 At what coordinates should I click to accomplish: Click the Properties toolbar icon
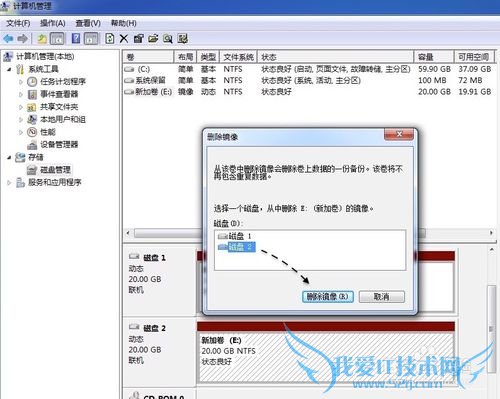138,39
